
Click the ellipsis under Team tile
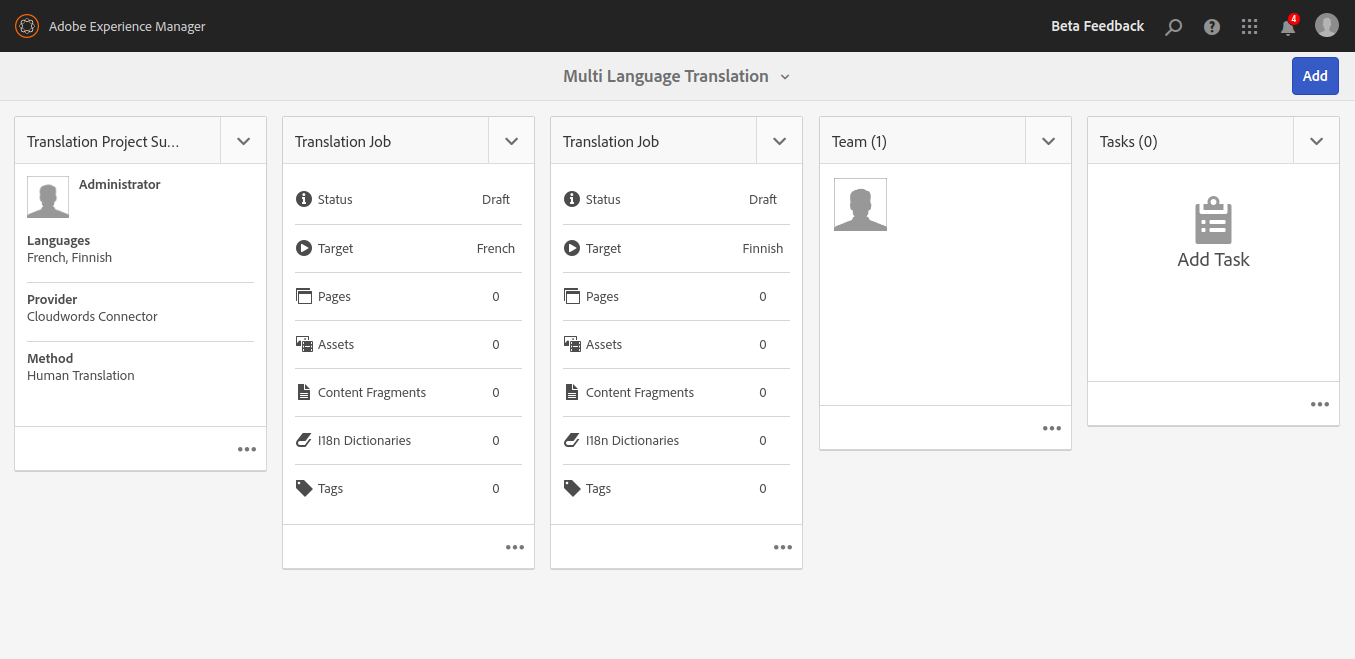(1052, 428)
